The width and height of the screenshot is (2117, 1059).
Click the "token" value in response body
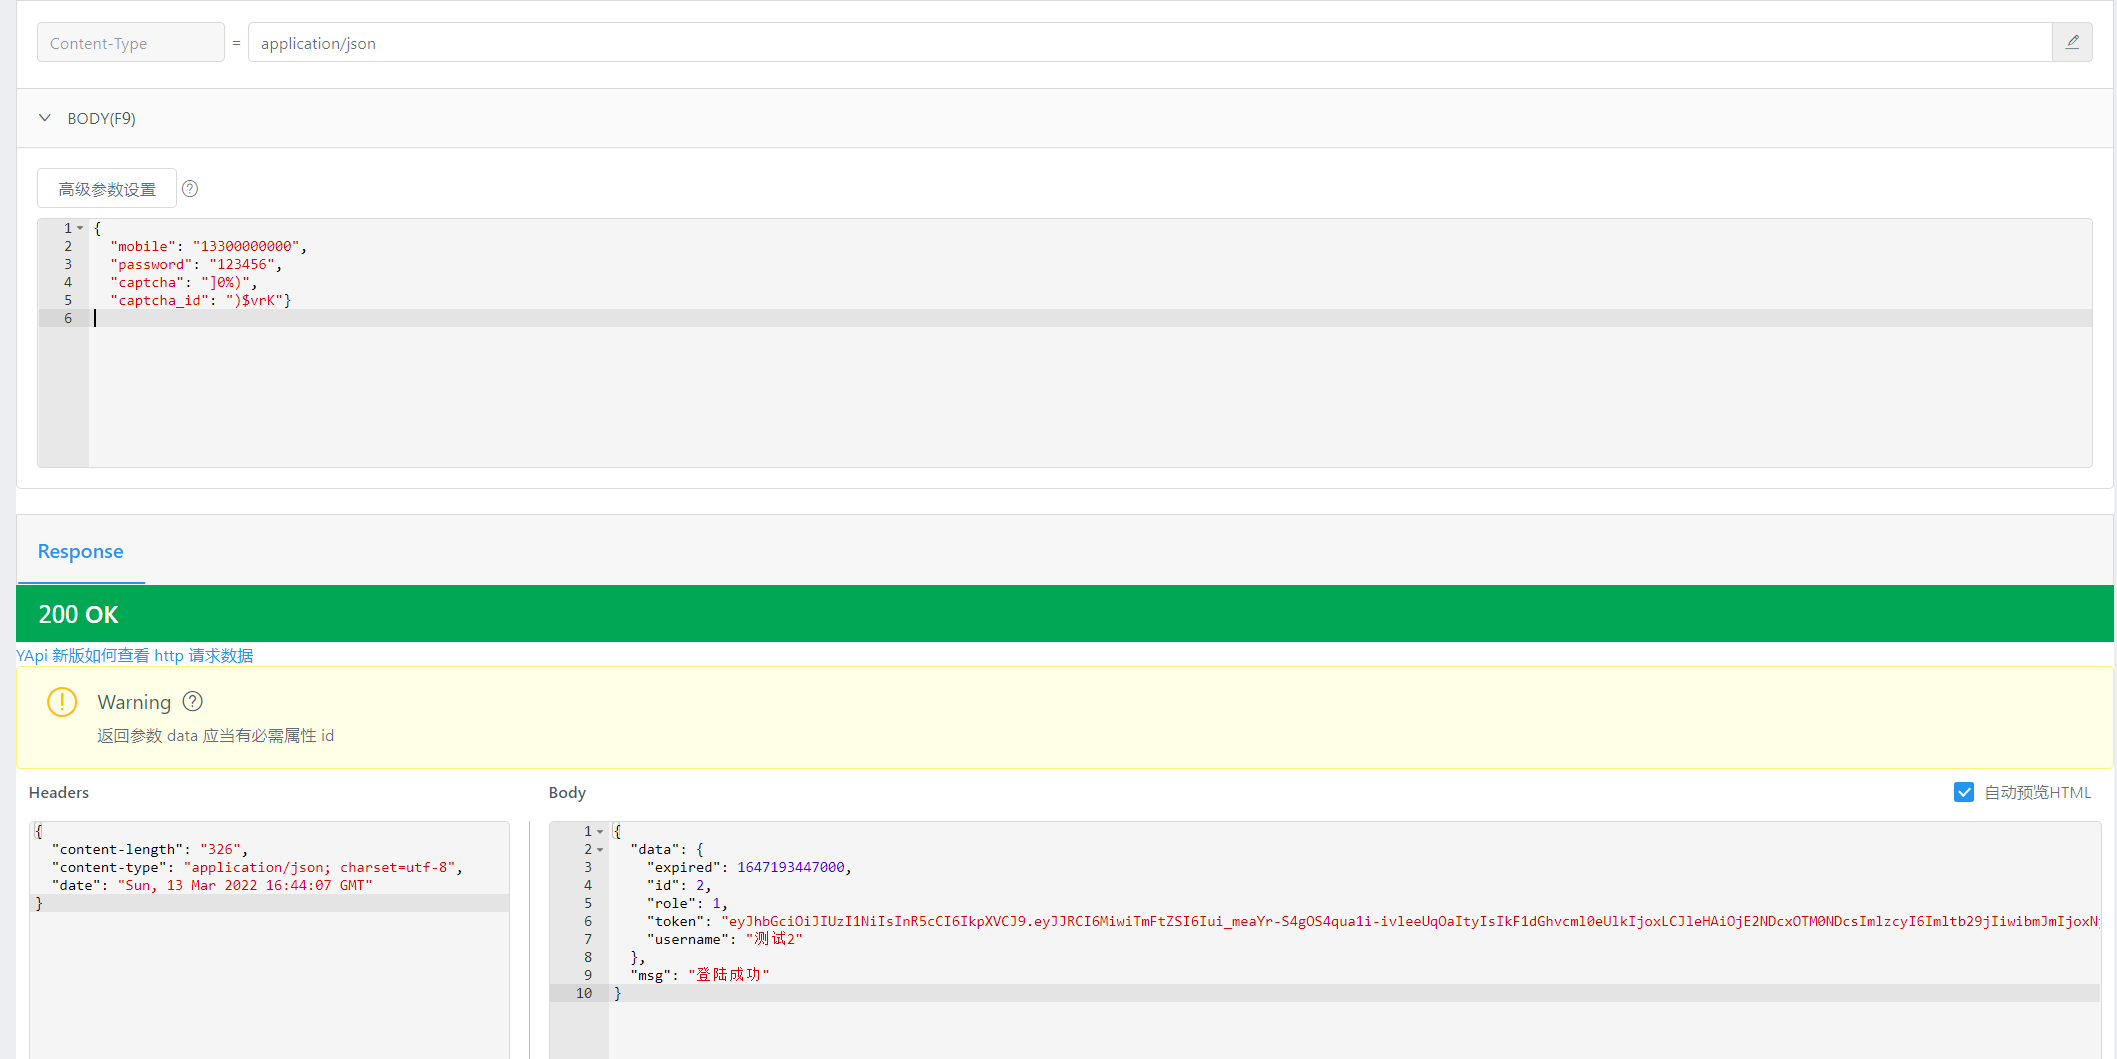click(1410, 921)
